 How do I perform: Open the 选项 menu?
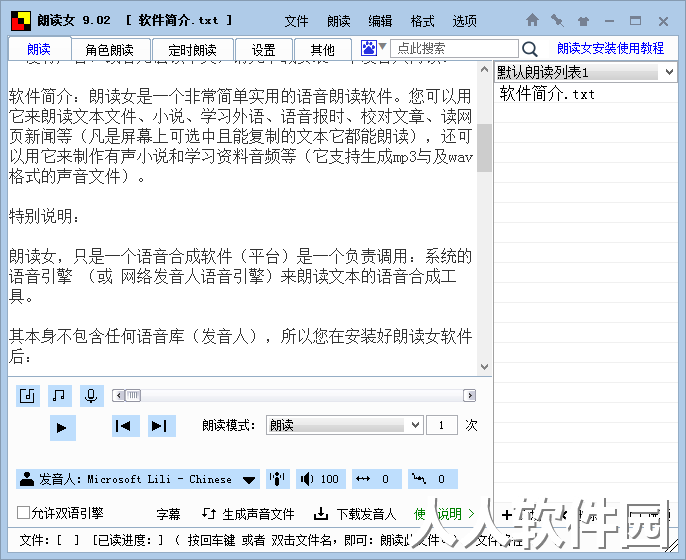tap(464, 21)
